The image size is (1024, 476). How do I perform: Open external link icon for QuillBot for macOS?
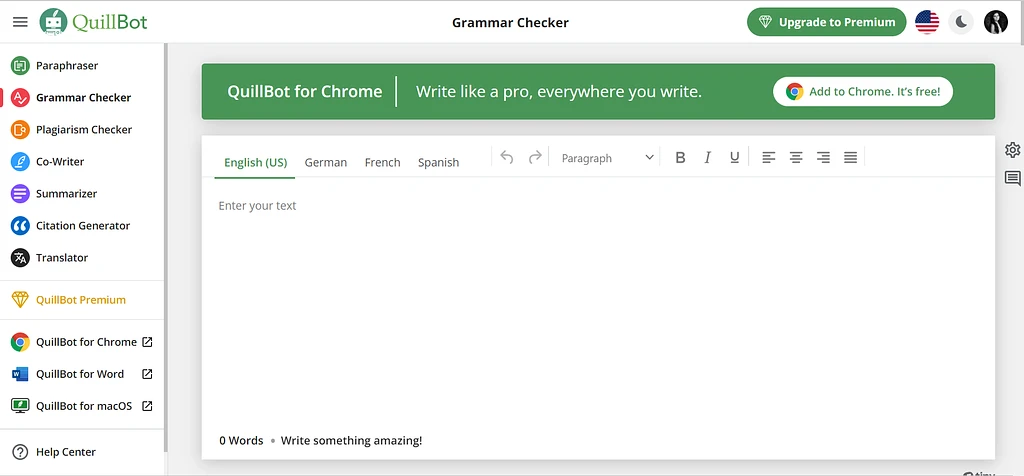(x=148, y=405)
